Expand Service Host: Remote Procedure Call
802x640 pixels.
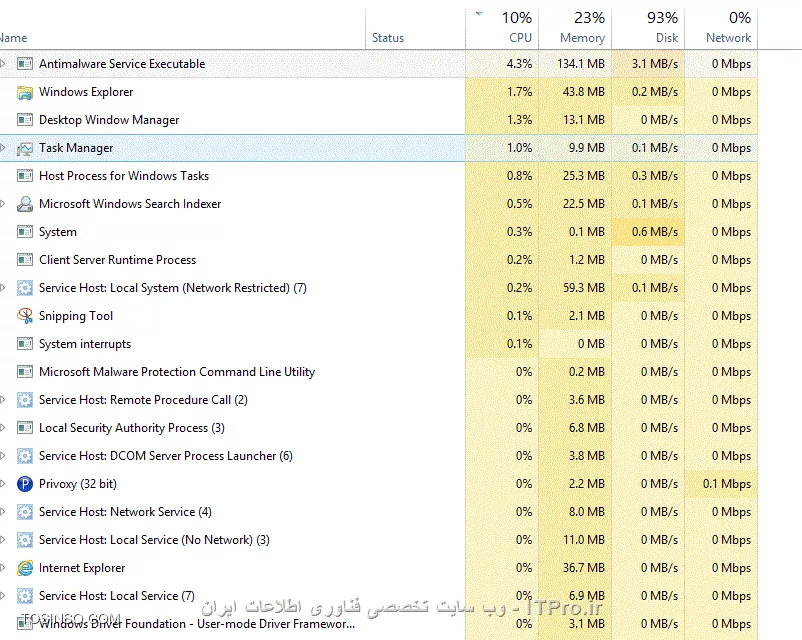(x=3, y=400)
